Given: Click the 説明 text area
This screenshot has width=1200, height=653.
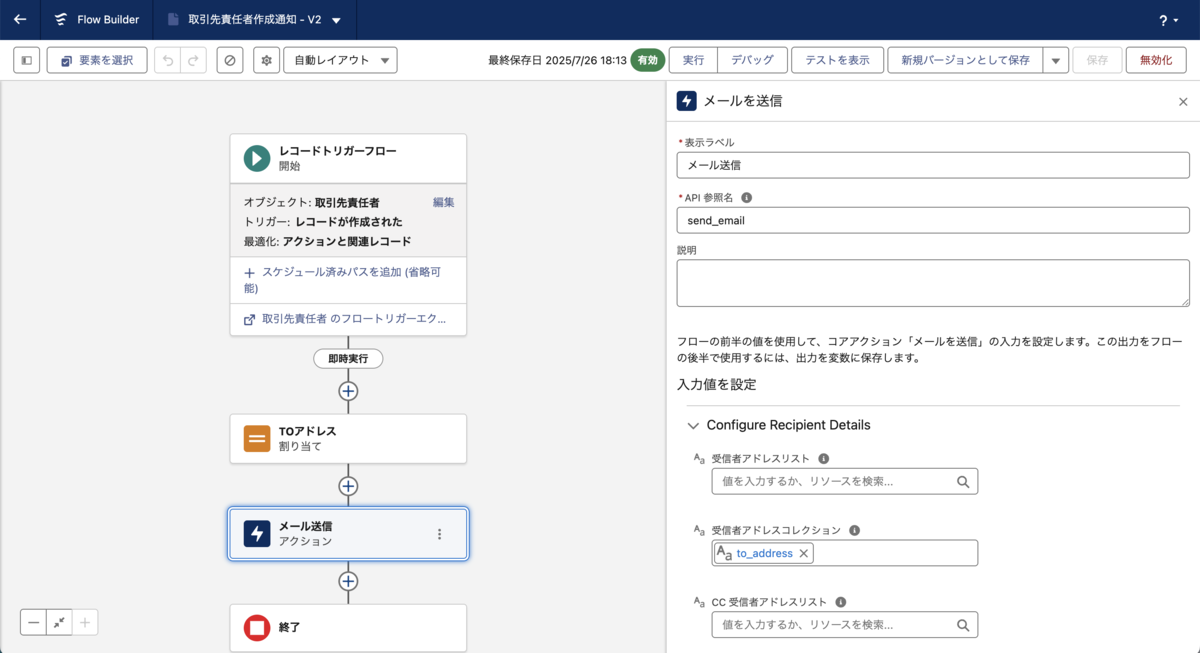Looking at the screenshot, I should click(x=933, y=283).
